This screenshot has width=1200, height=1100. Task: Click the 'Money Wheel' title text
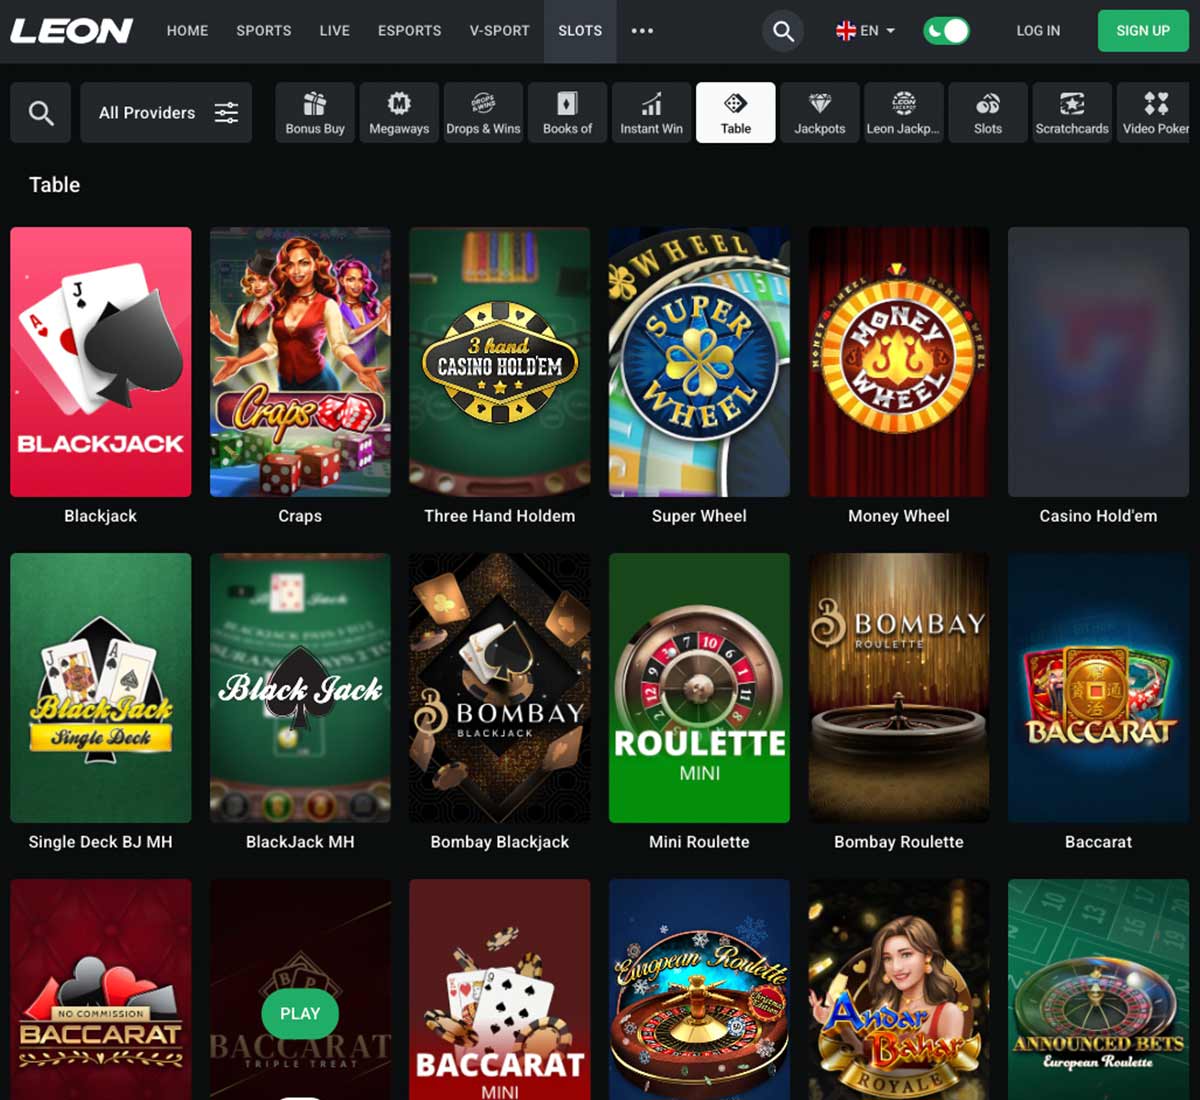(898, 516)
